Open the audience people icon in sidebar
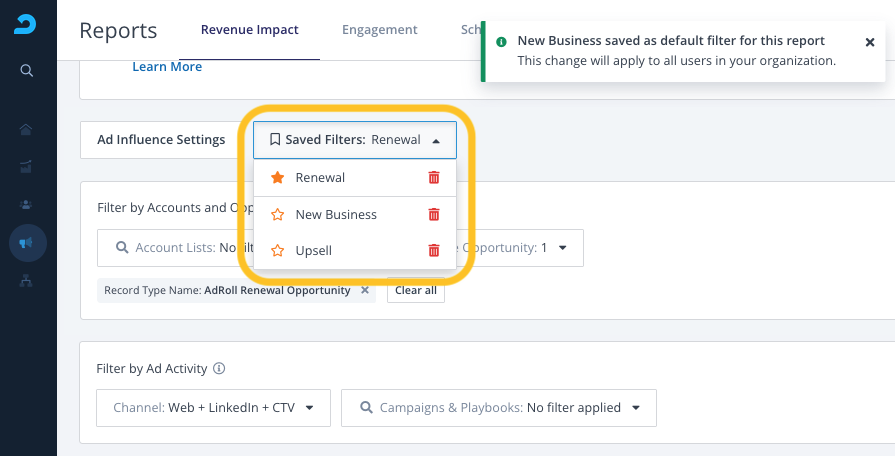The width and height of the screenshot is (895, 456). click(x=27, y=204)
